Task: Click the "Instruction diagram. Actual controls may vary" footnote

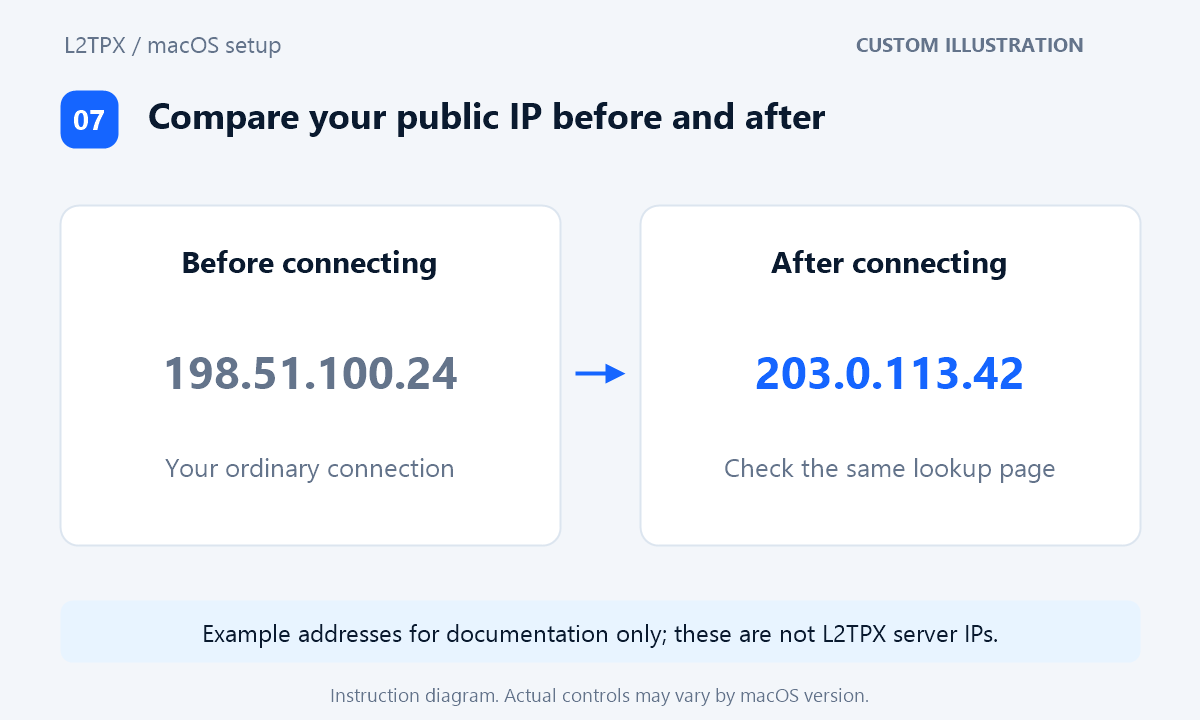Action: [x=599, y=694]
